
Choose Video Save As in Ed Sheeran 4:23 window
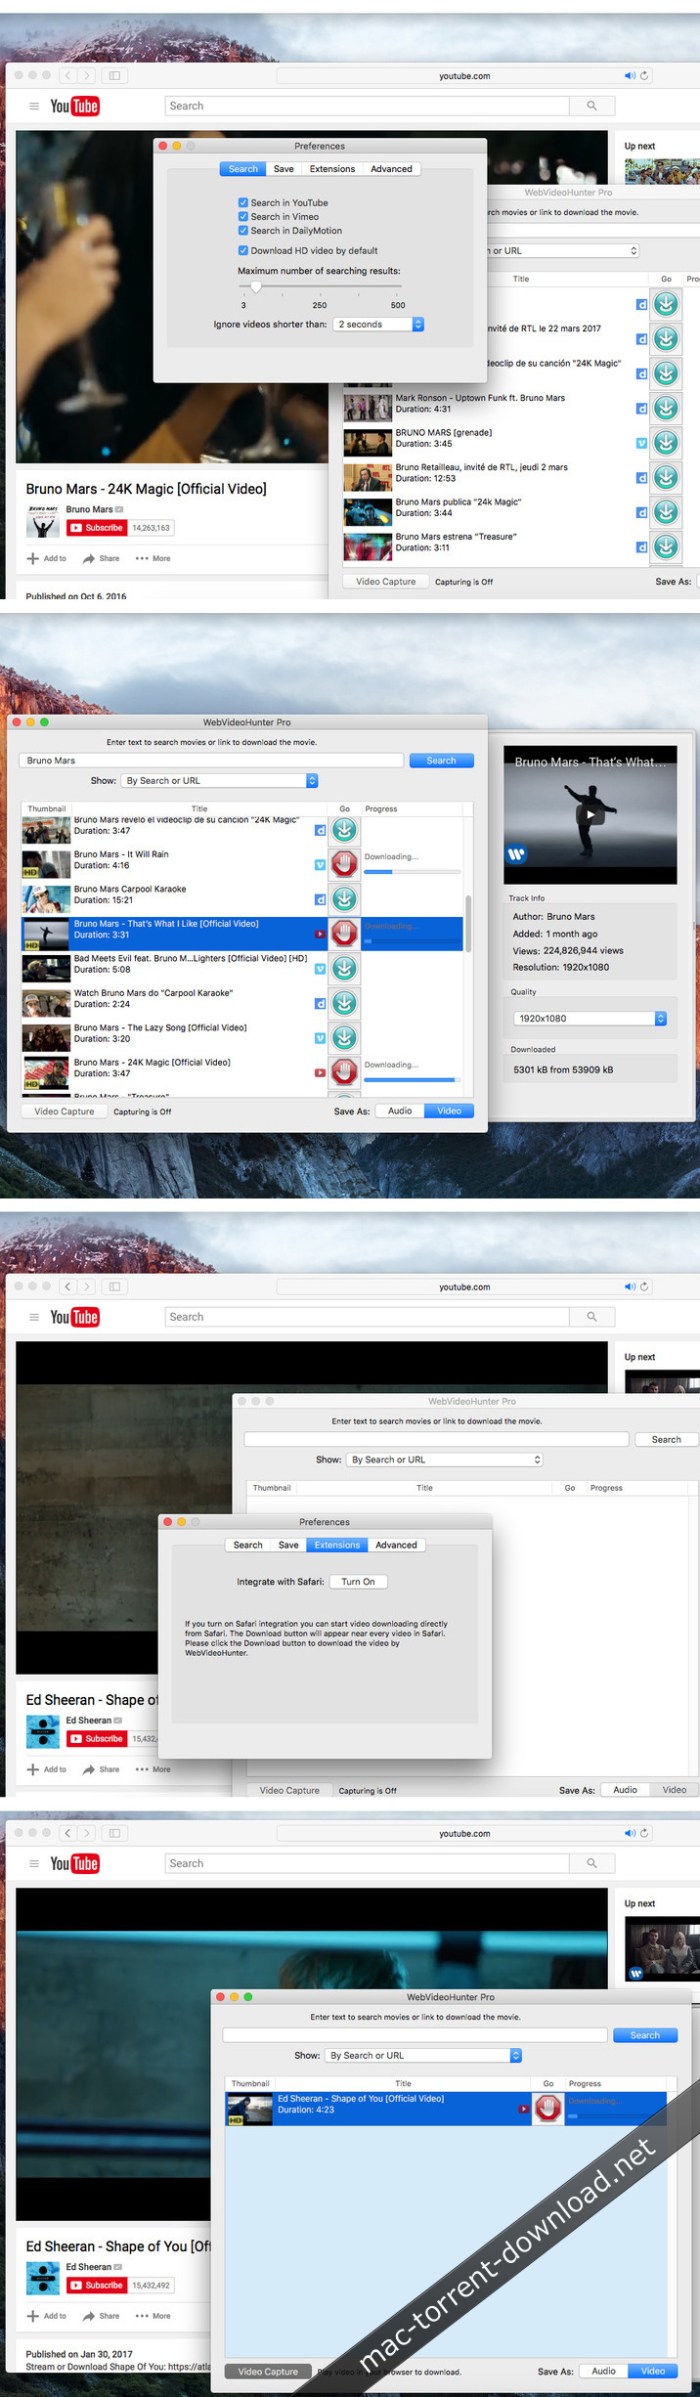tap(653, 2370)
